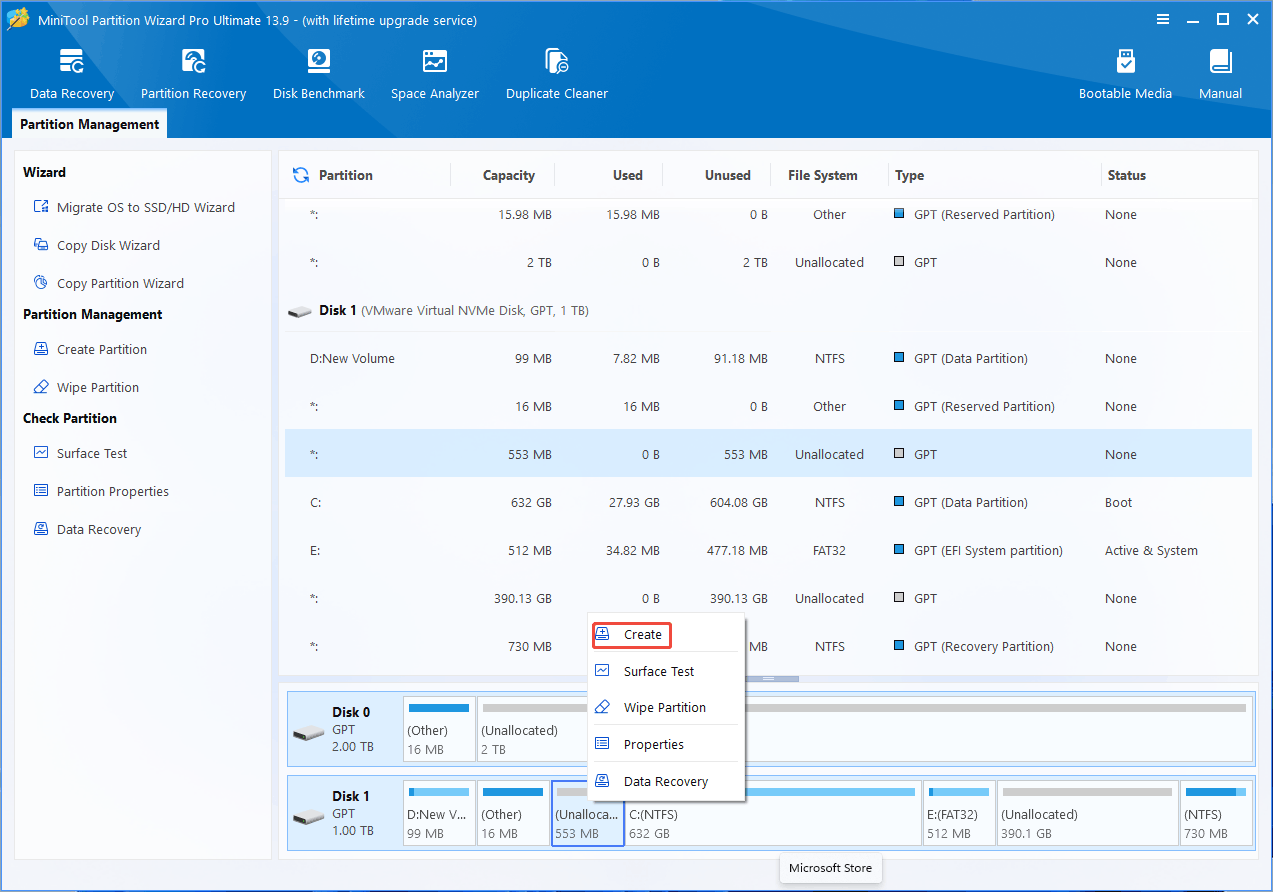Select the Disk 0 Unallocated 2 TB block

click(865, 730)
